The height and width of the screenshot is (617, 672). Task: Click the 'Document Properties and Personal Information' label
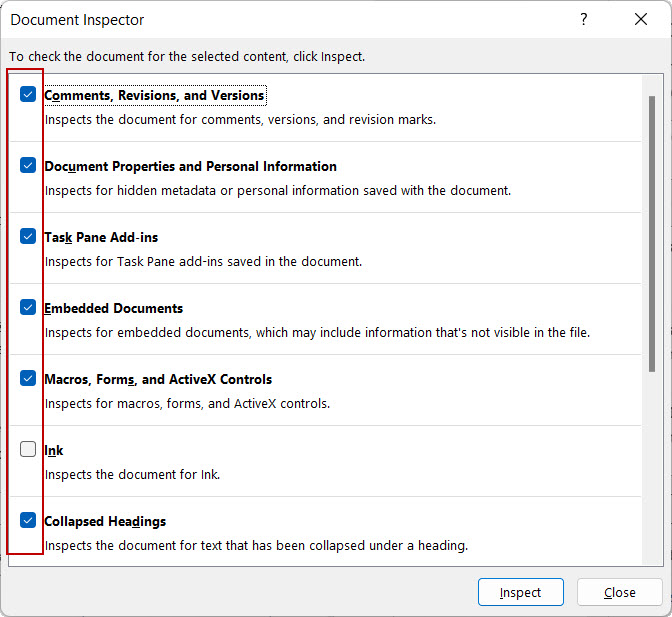(x=190, y=167)
